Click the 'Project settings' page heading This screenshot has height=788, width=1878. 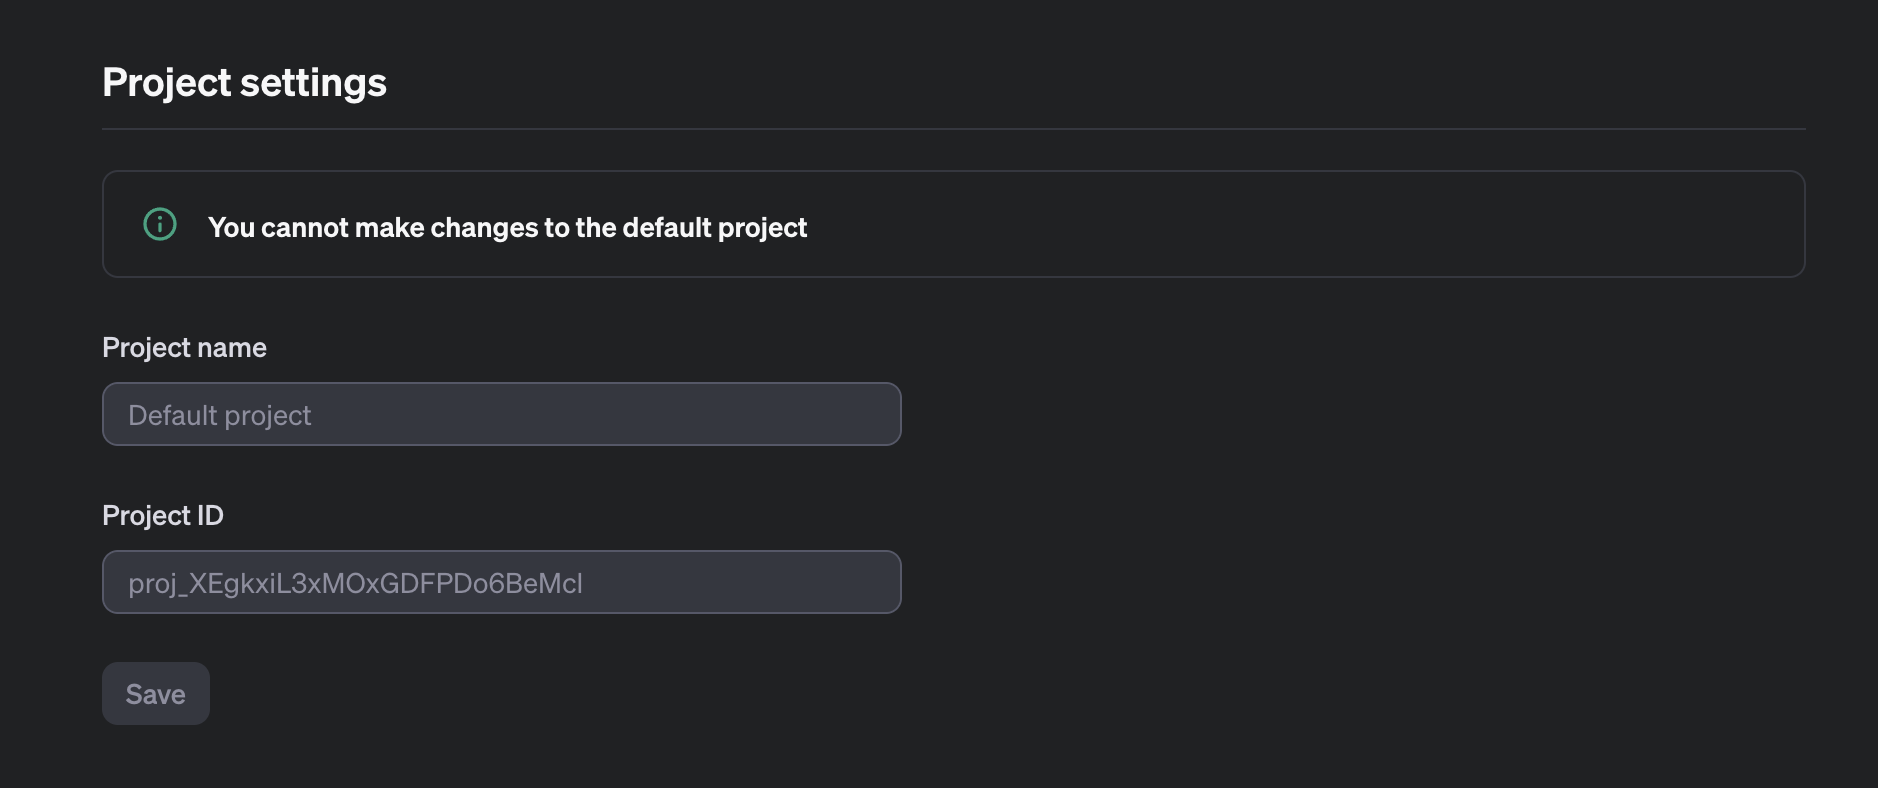(x=244, y=83)
